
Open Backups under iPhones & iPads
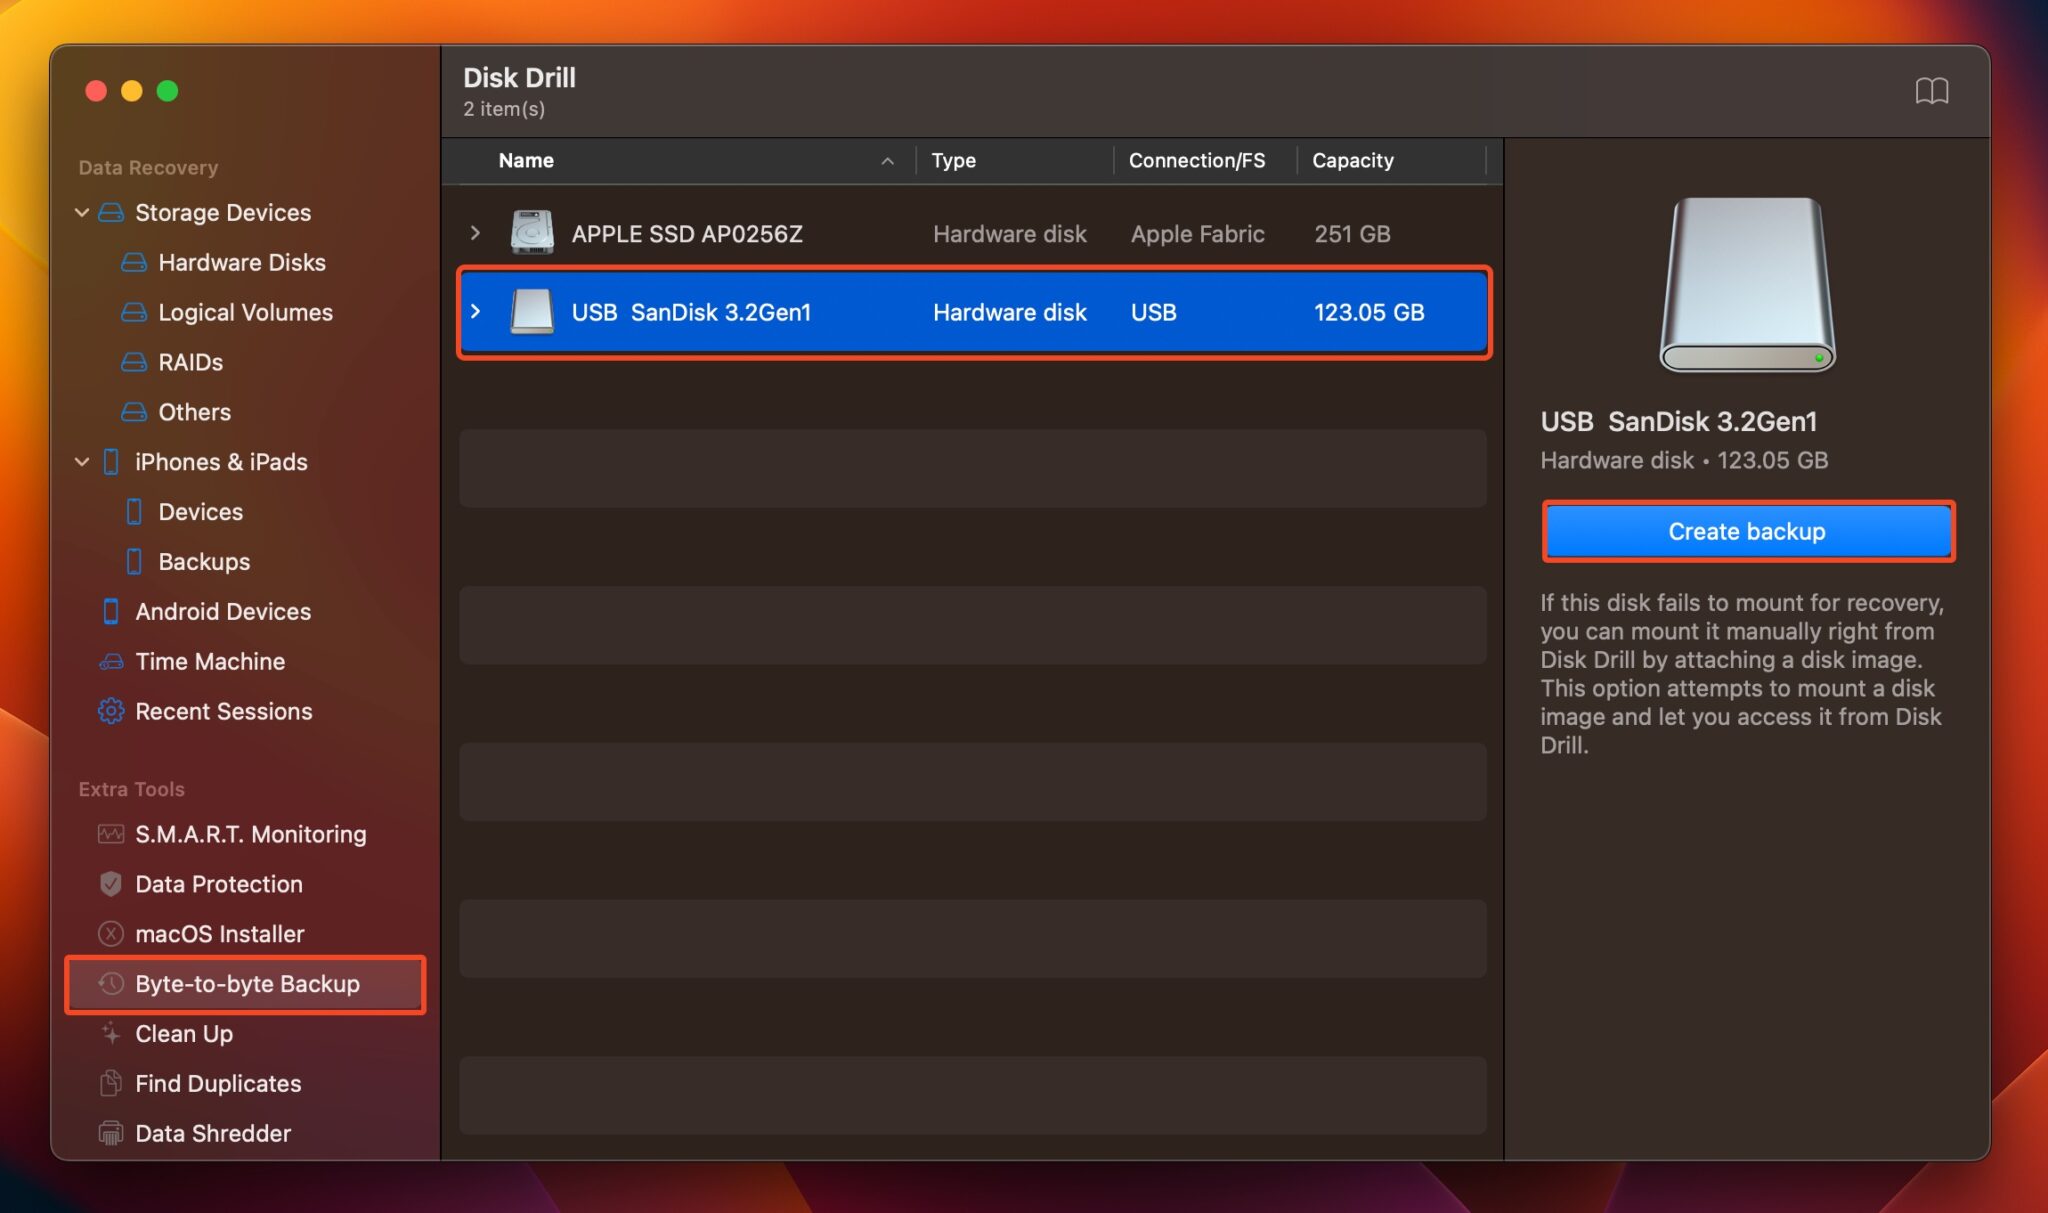pos(204,561)
